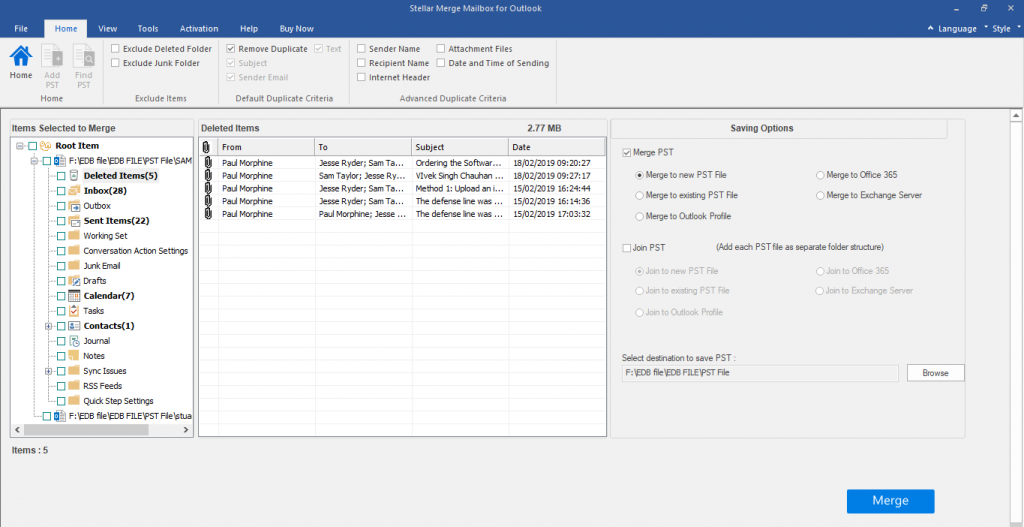Check the Internet Header criteria box
The image size is (1024, 527).
tap(361, 78)
